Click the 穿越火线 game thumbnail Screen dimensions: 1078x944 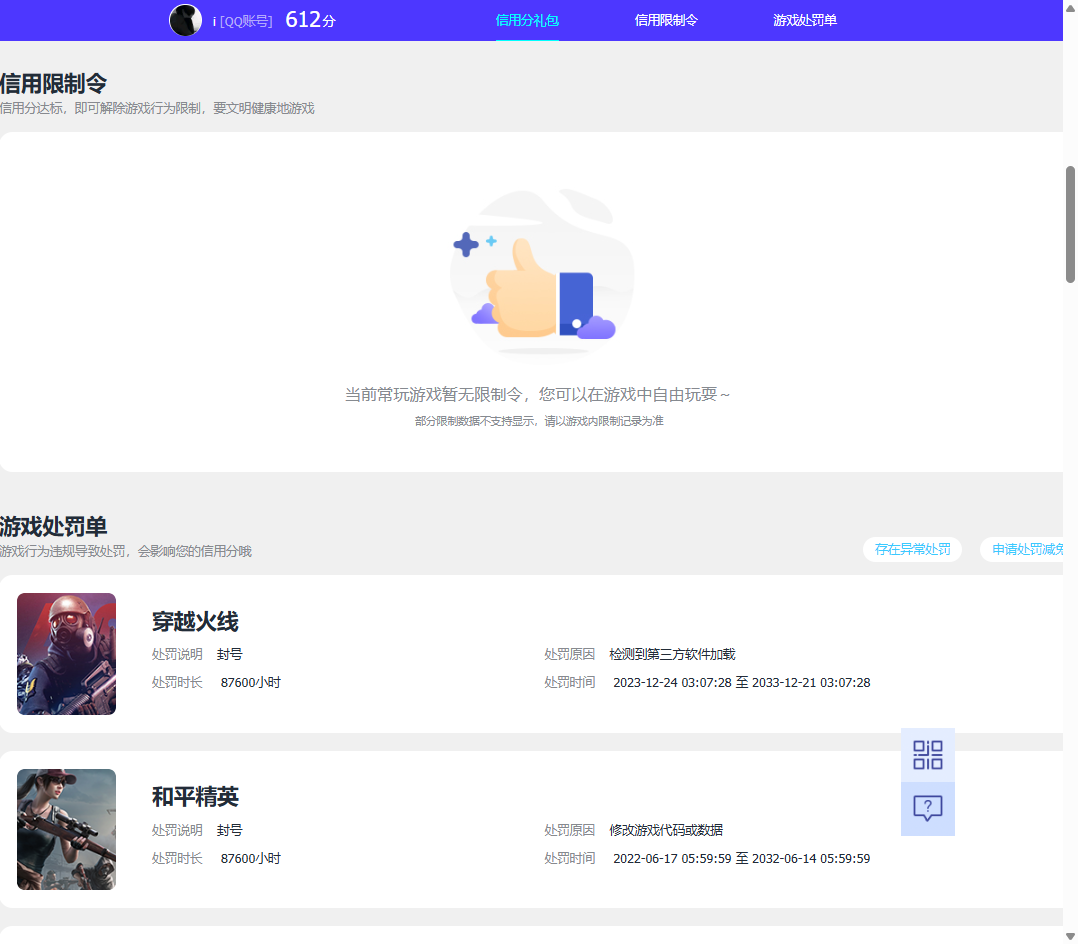(67, 654)
